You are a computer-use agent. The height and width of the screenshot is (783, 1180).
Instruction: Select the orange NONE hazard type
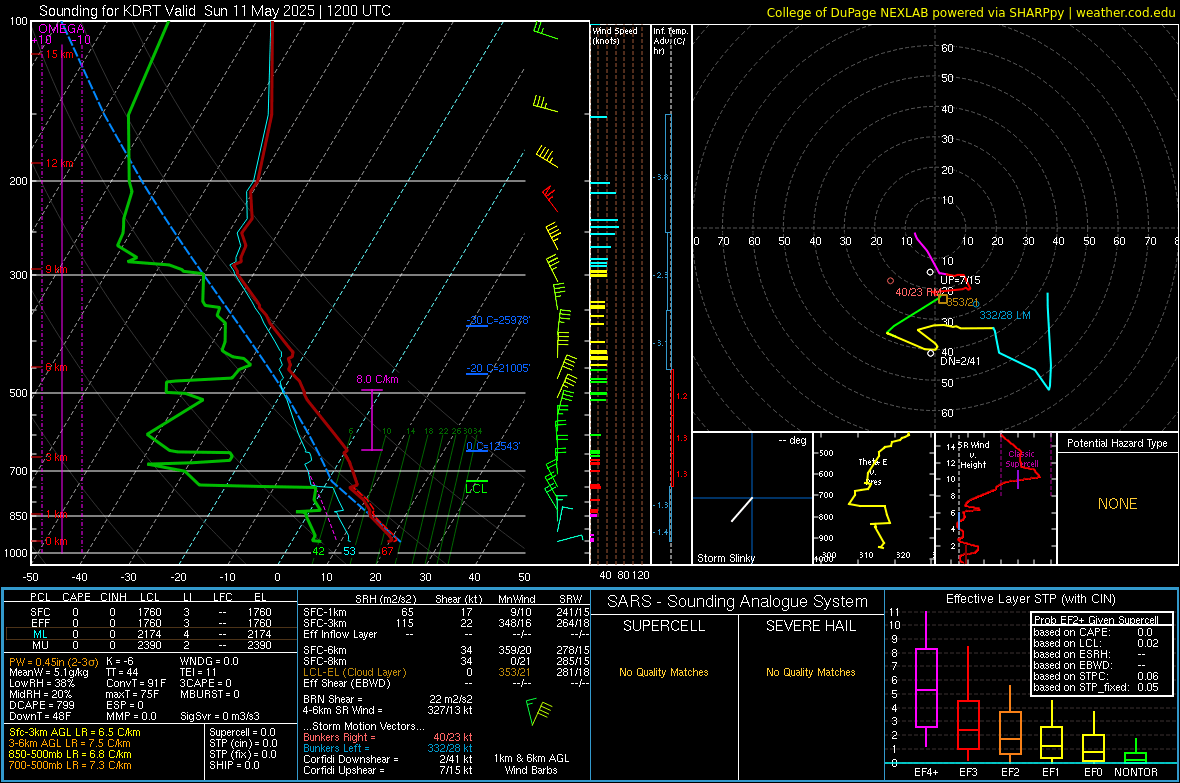click(1118, 504)
